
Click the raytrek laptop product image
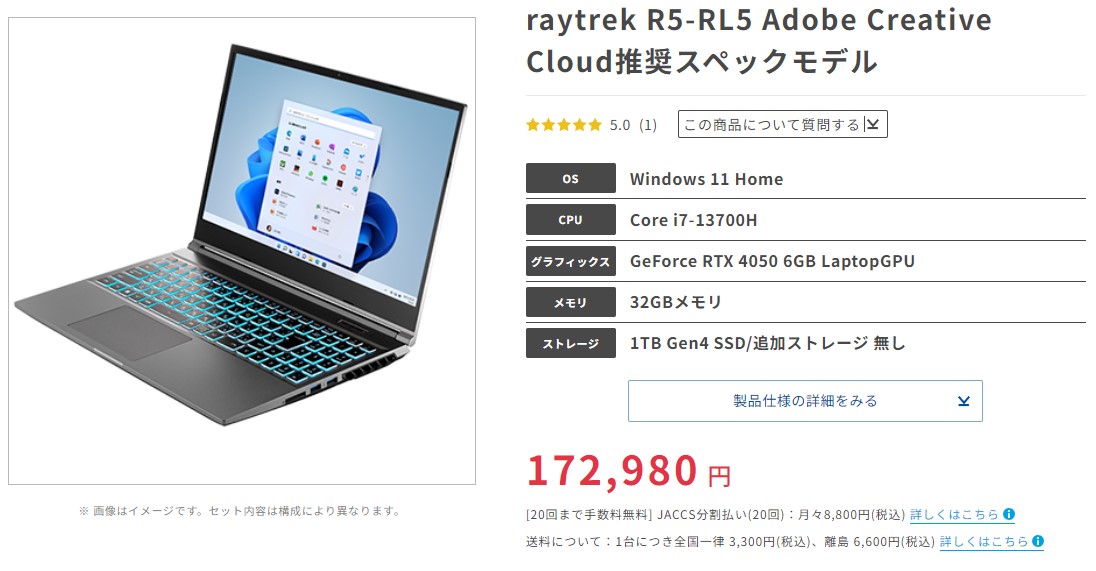coord(242,251)
